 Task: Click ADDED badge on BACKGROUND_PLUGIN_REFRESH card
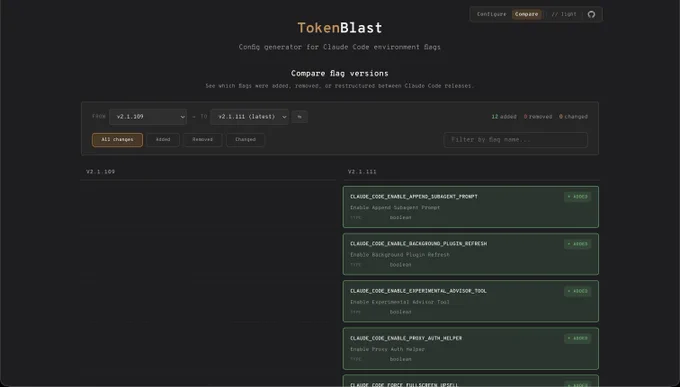tap(578, 244)
